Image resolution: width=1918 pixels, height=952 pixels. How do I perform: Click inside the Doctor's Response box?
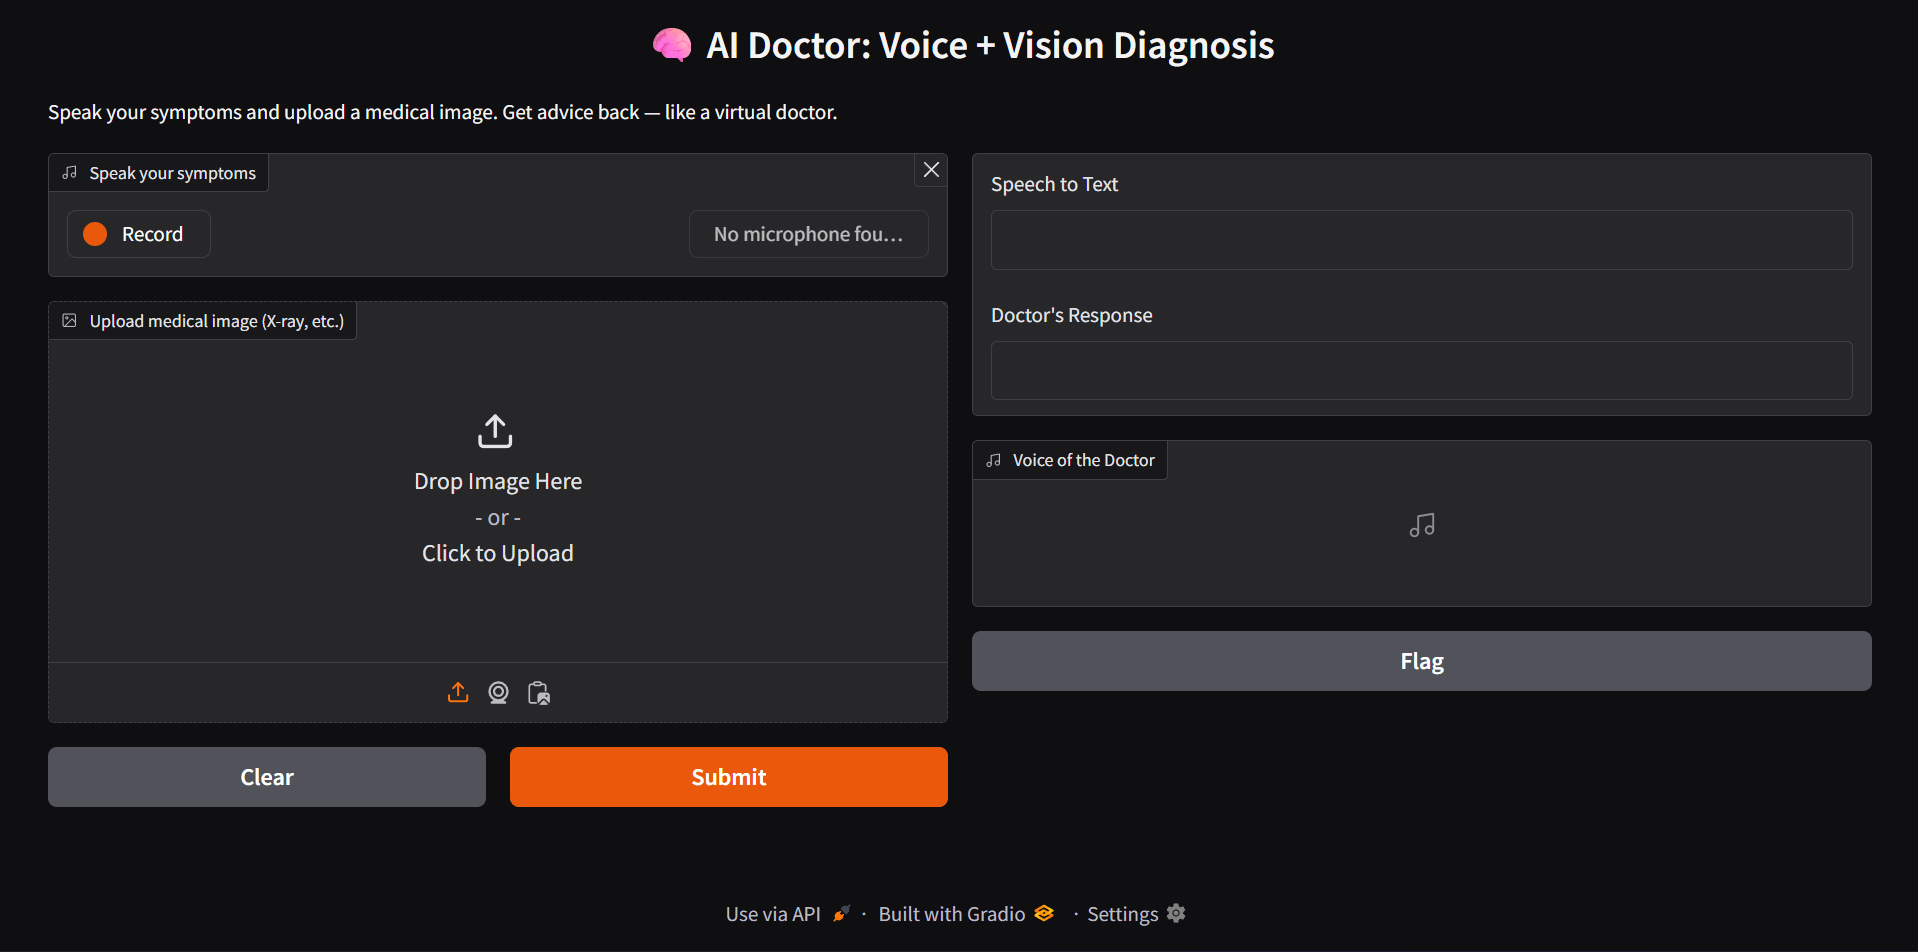(x=1421, y=371)
